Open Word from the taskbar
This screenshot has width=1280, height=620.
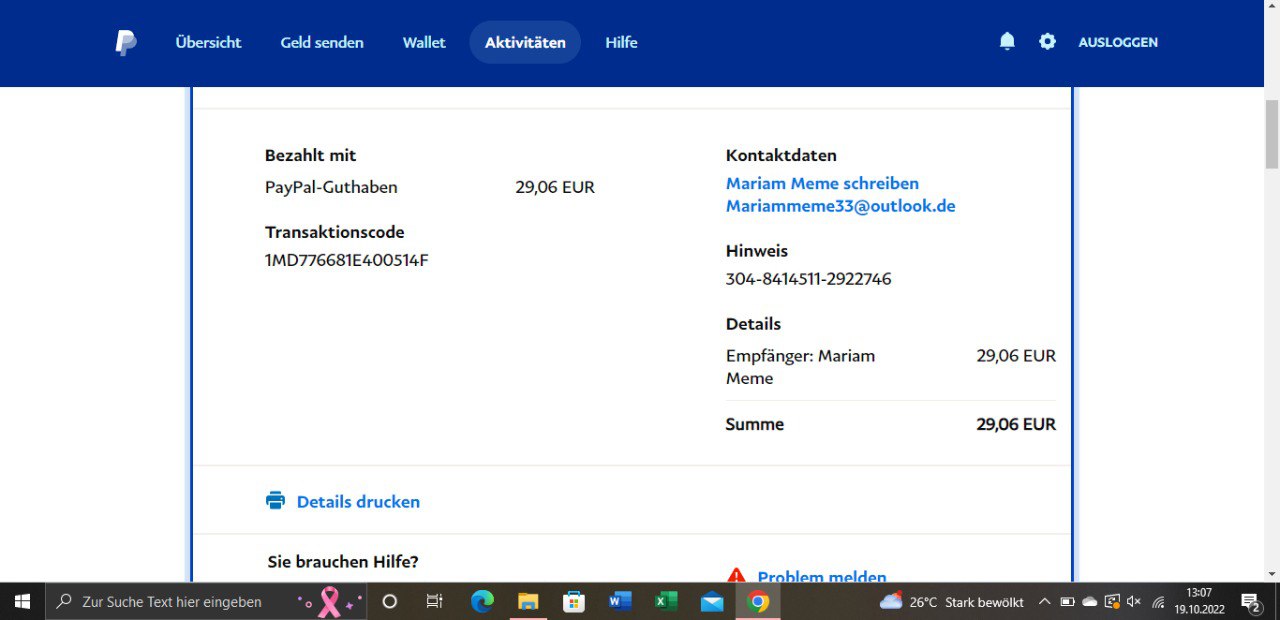click(620, 602)
